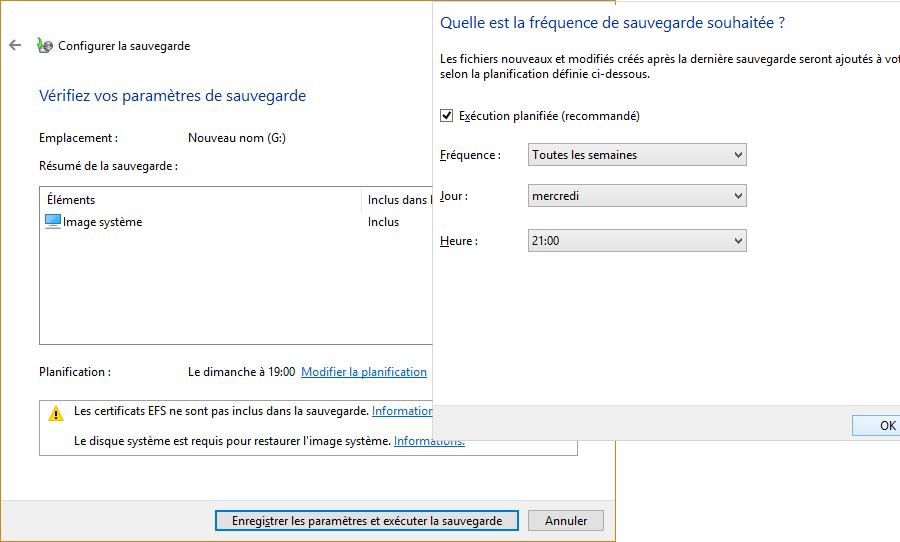Click the Inclus cell in the Image système row
The height and width of the screenshot is (542, 900).
383,222
